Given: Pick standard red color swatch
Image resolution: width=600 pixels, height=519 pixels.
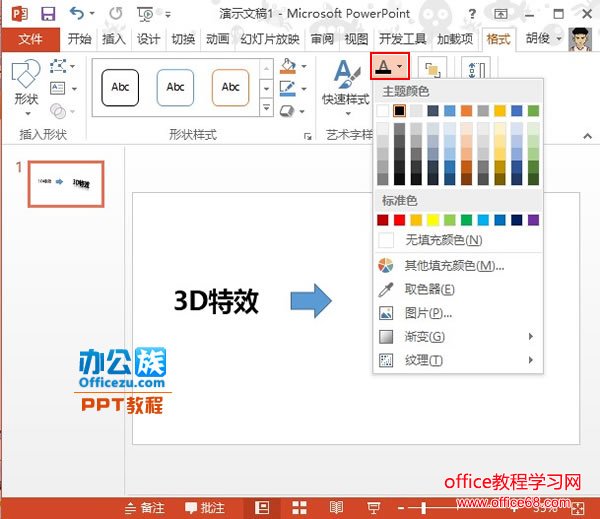Looking at the screenshot, I should click(399, 220).
